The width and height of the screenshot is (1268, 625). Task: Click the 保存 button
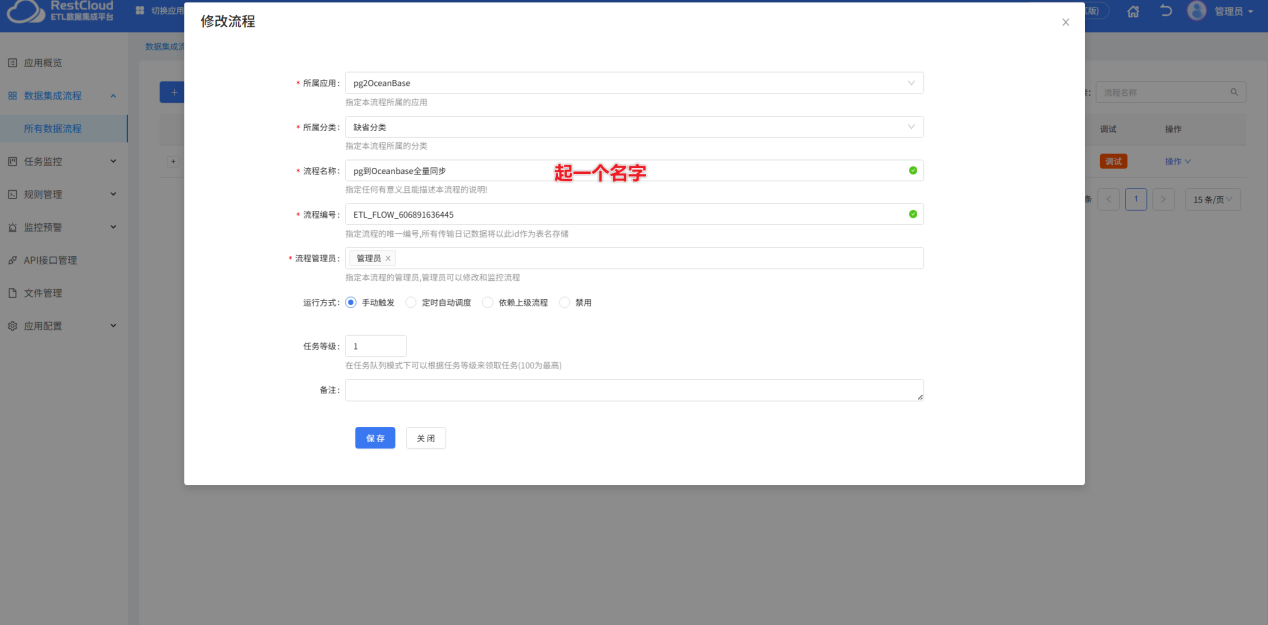pos(375,438)
